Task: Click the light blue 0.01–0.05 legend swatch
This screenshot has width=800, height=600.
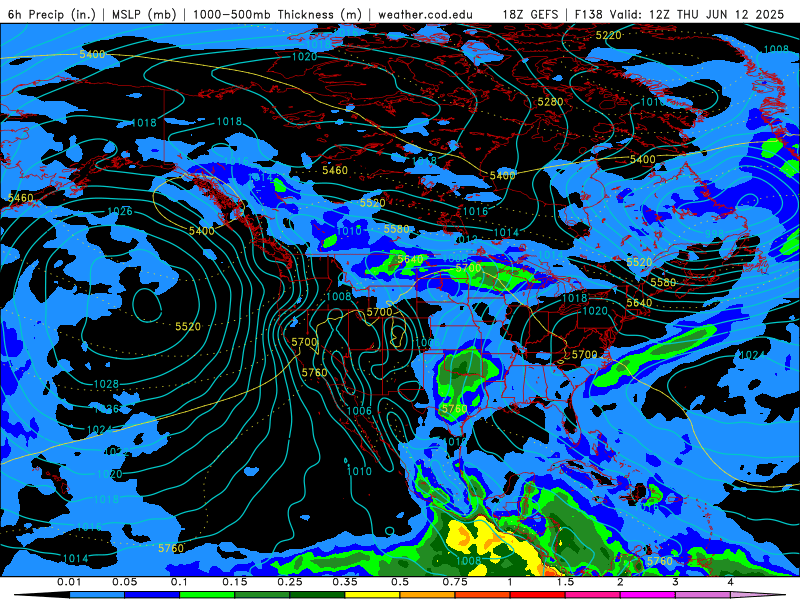Action: point(97,595)
